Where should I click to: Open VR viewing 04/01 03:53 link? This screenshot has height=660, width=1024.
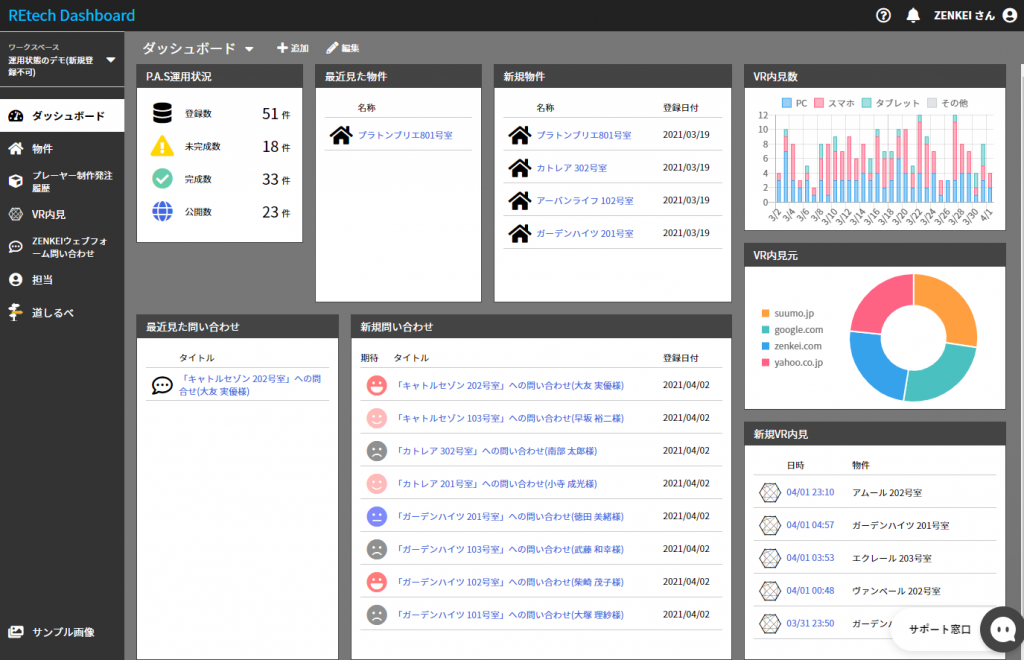point(810,558)
